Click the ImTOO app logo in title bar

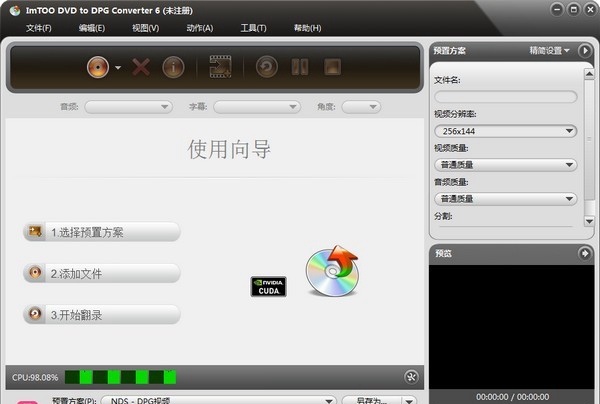point(15,10)
